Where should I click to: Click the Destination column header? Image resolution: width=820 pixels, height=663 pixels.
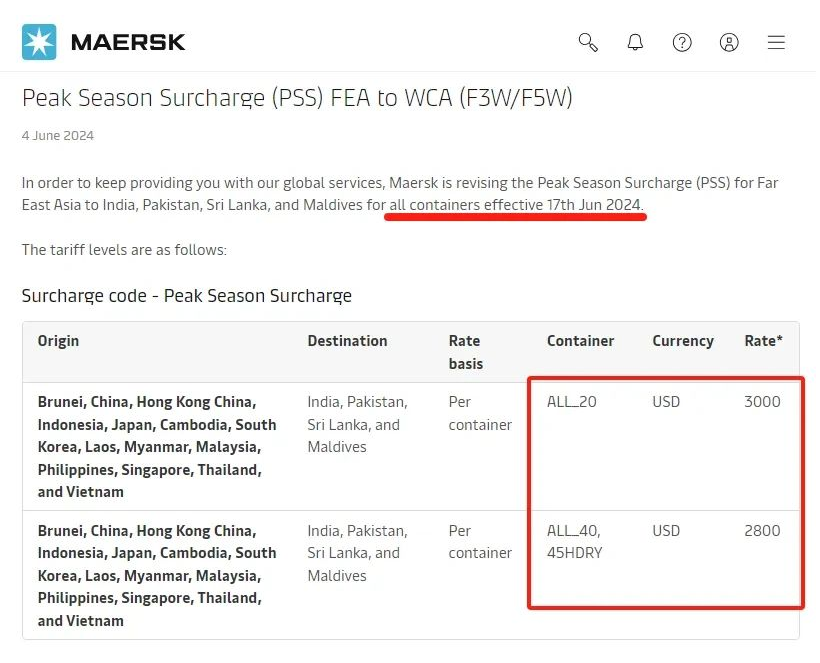tap(347, 341)
